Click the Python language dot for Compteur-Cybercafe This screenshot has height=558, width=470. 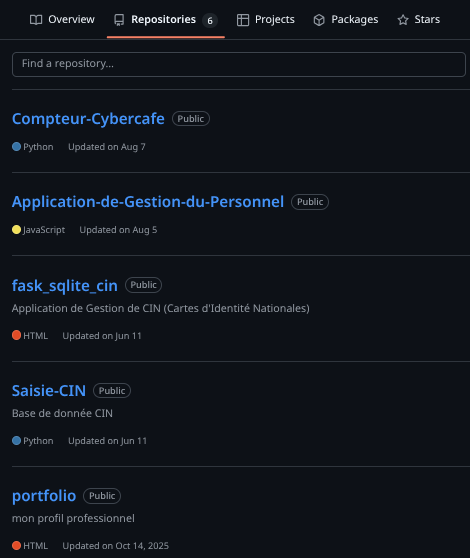(16, 147)
